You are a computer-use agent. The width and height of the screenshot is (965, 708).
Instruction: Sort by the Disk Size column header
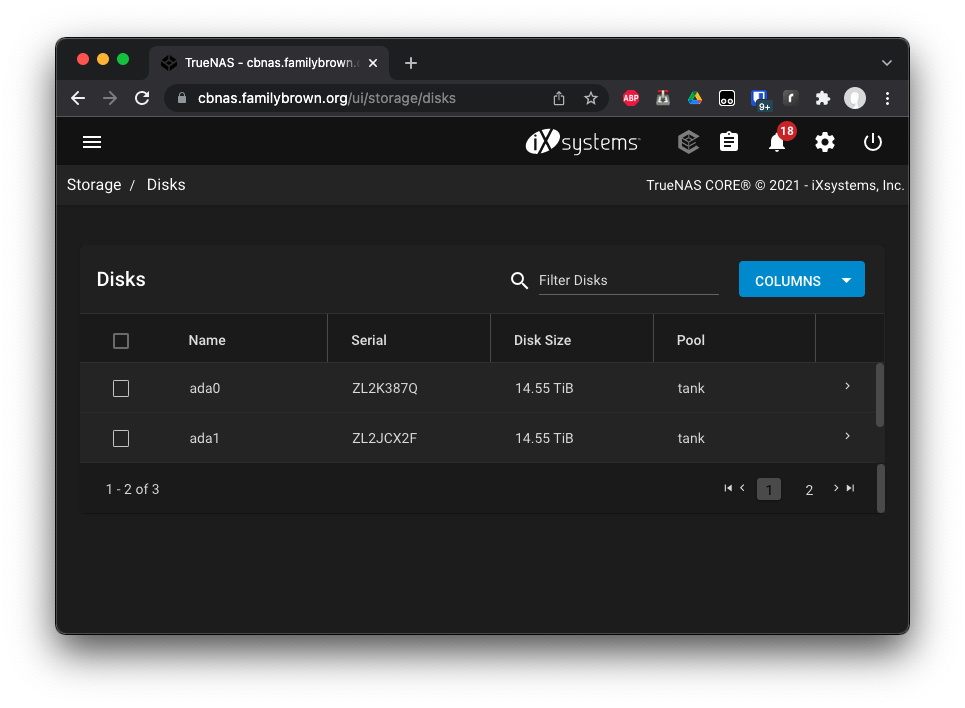(x=542, y=340)
